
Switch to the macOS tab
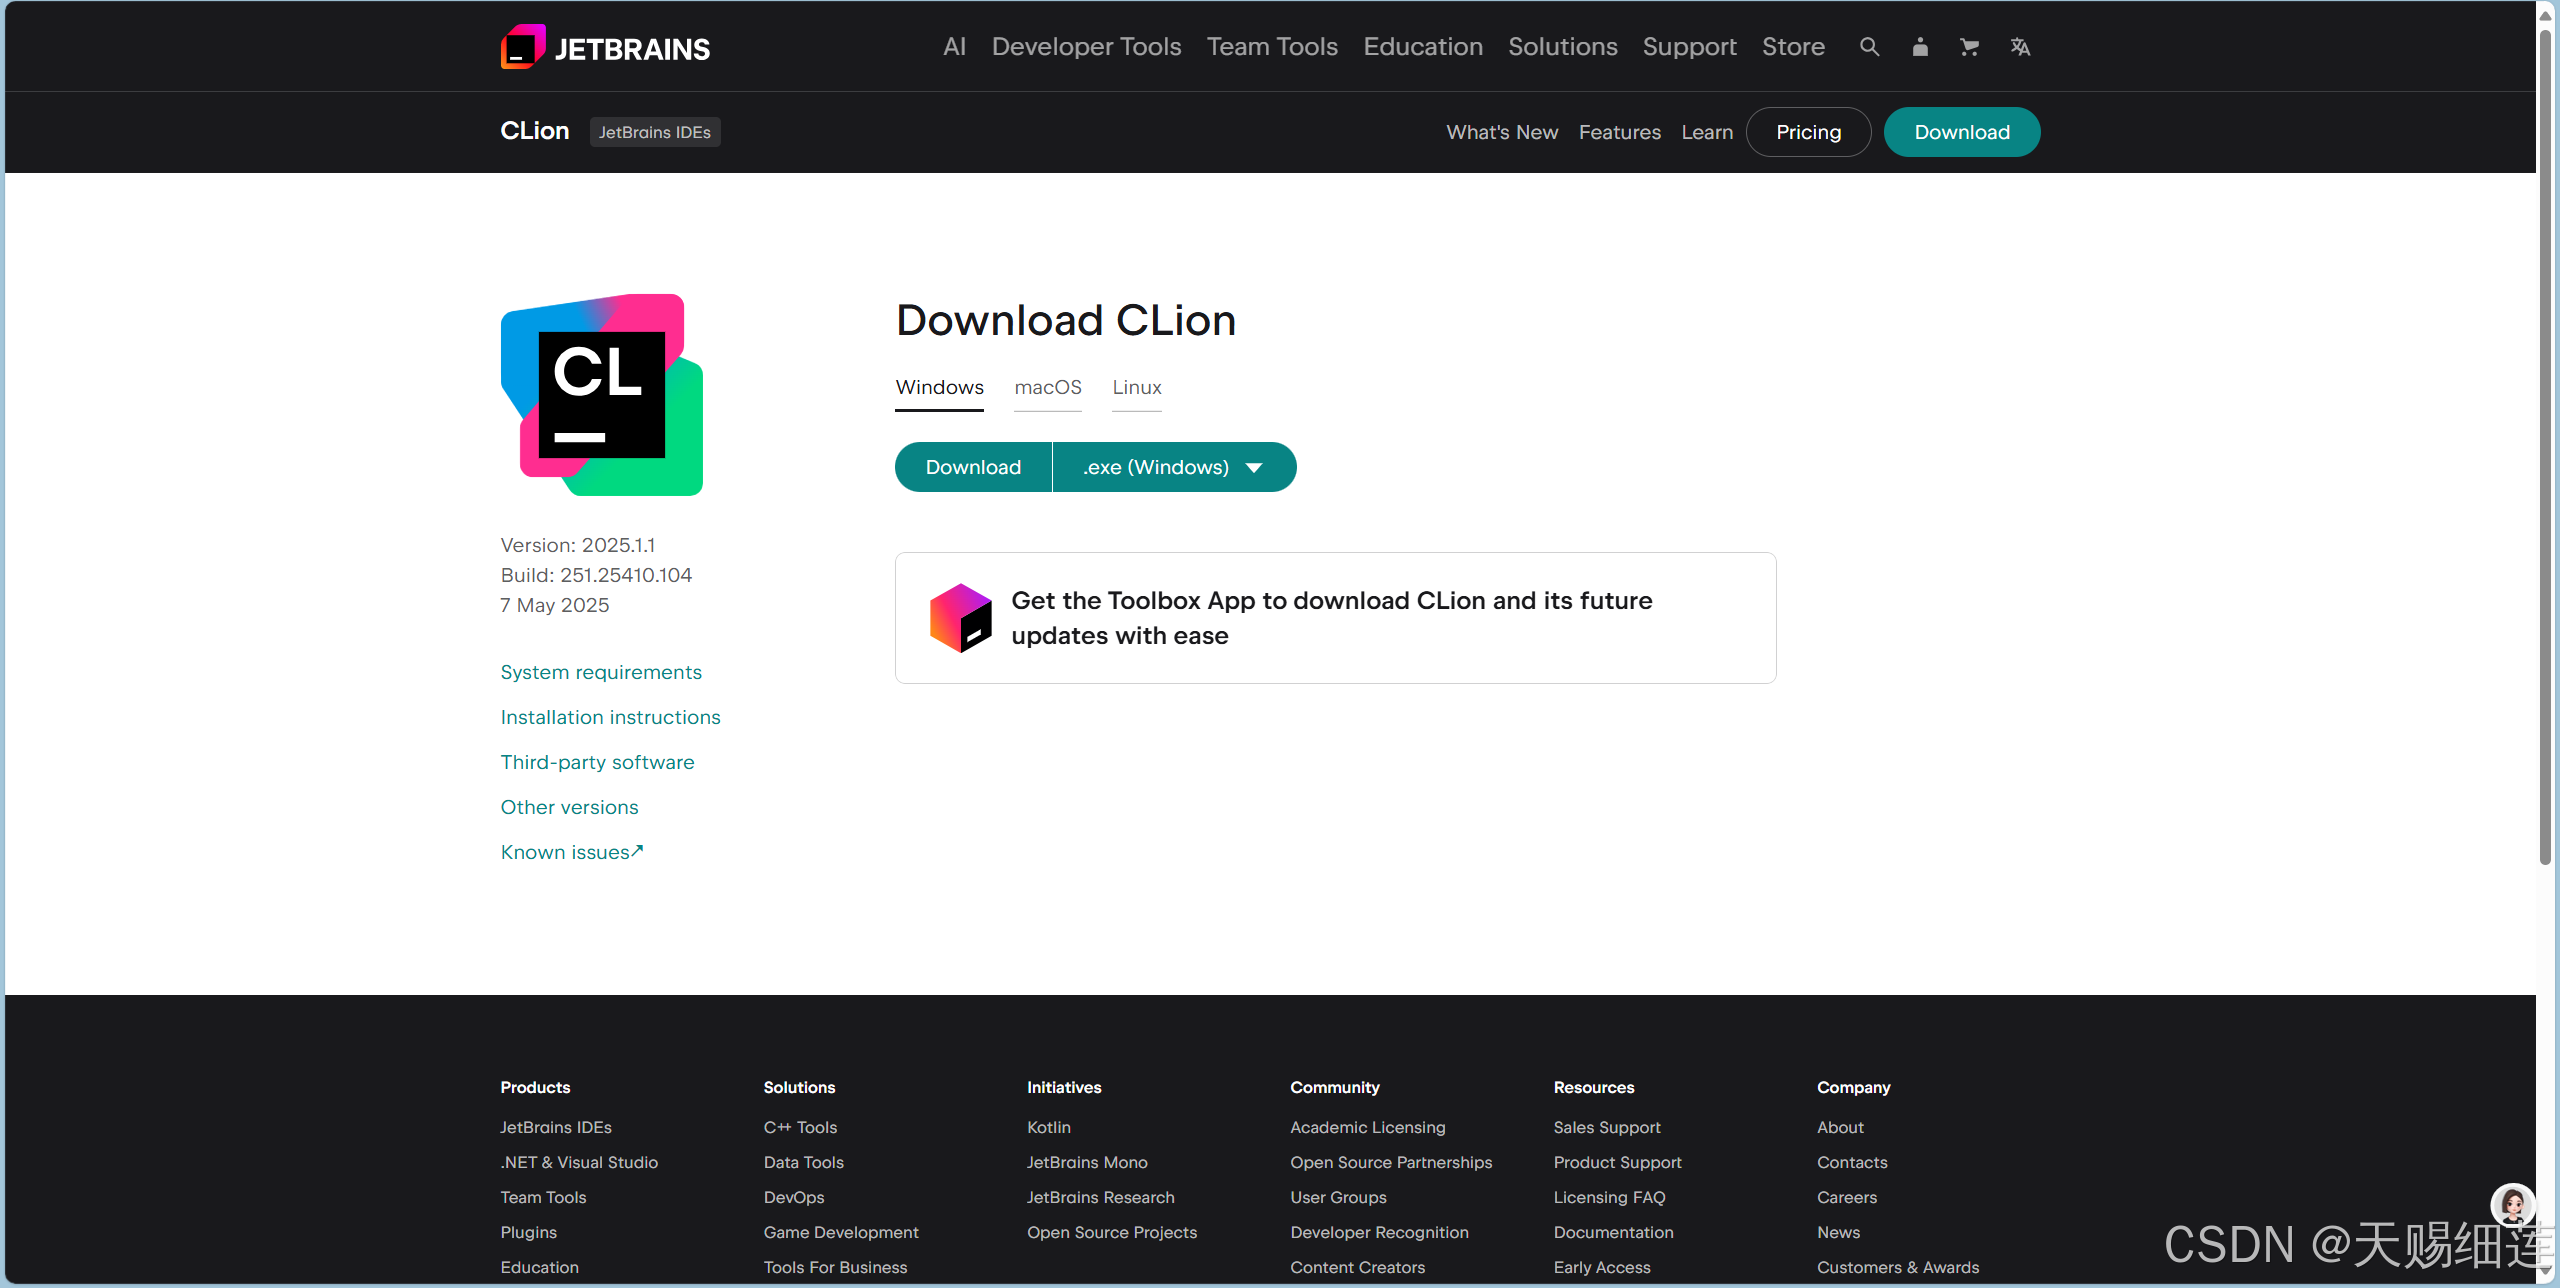[1048, 388]
